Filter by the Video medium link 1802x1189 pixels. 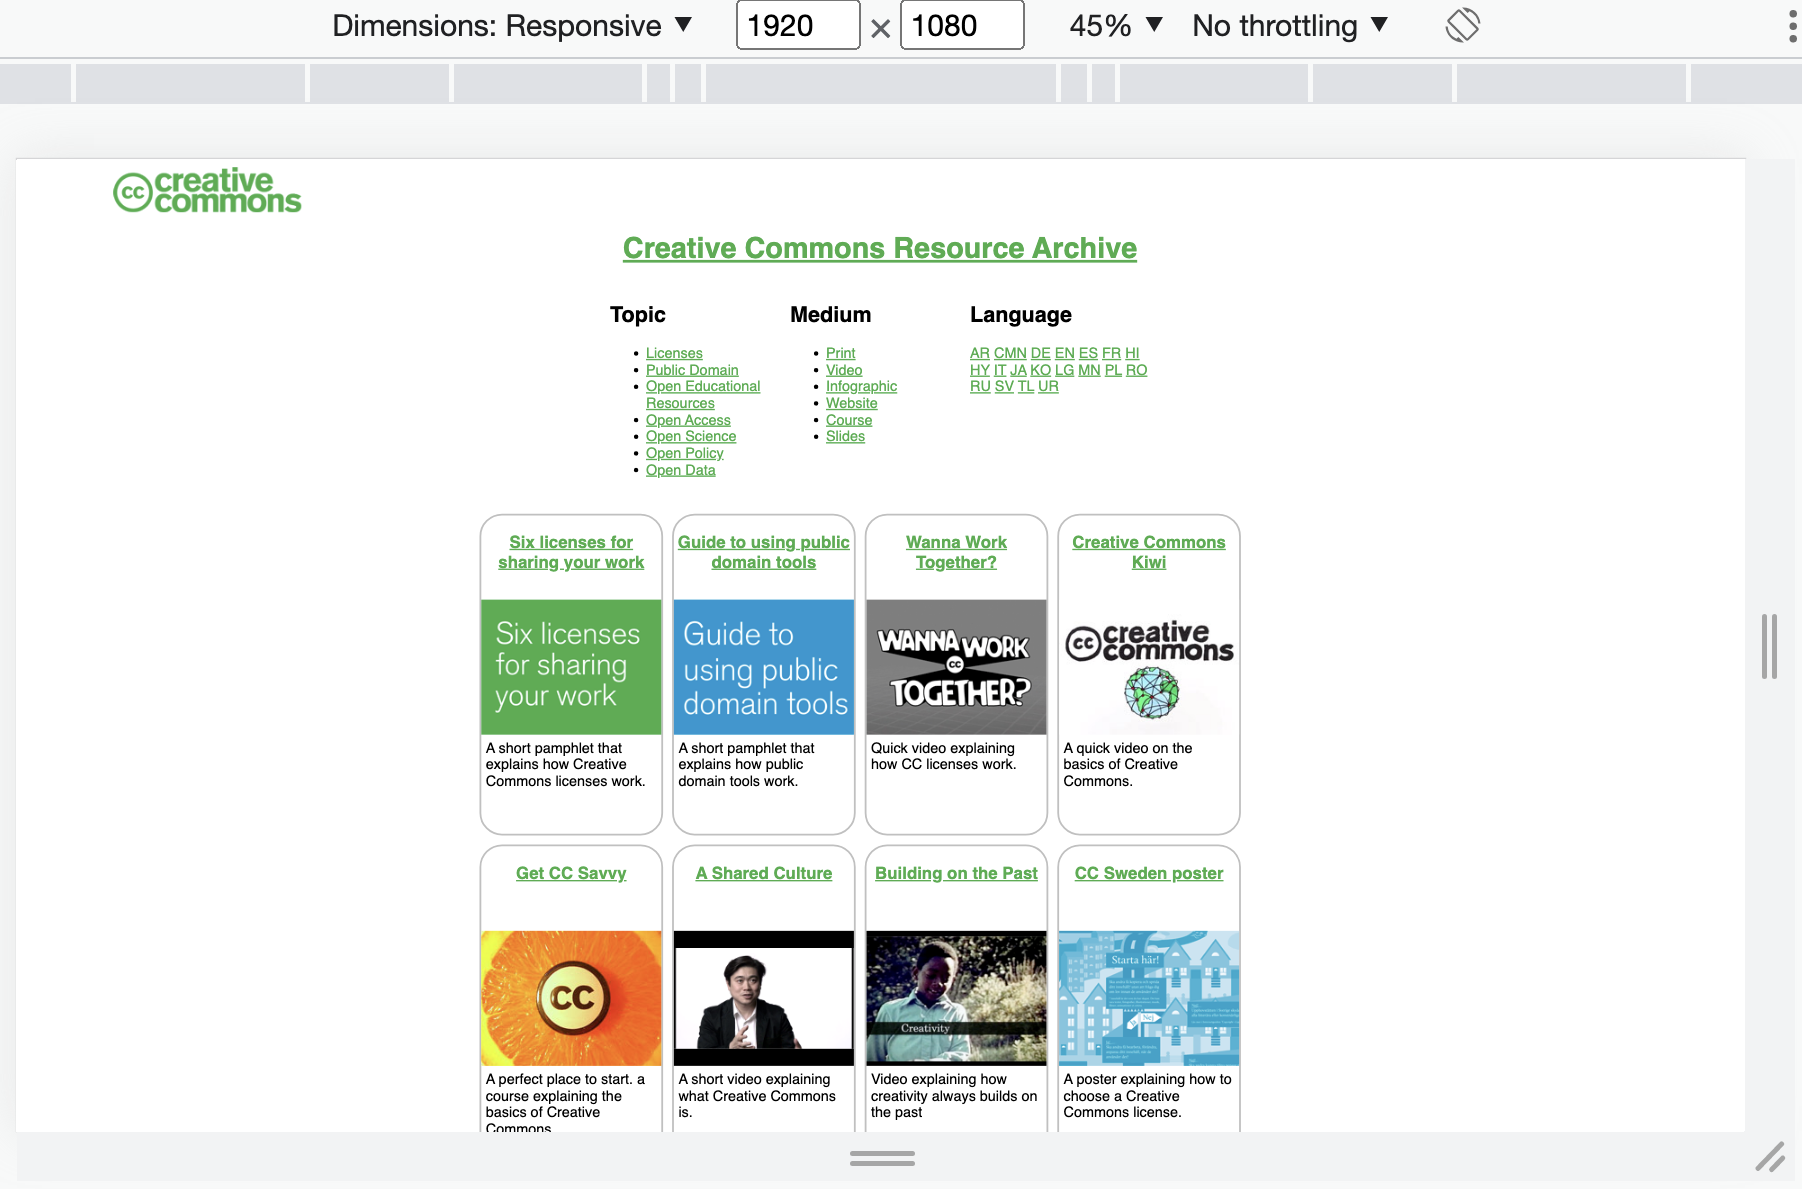tap(844, 370)
